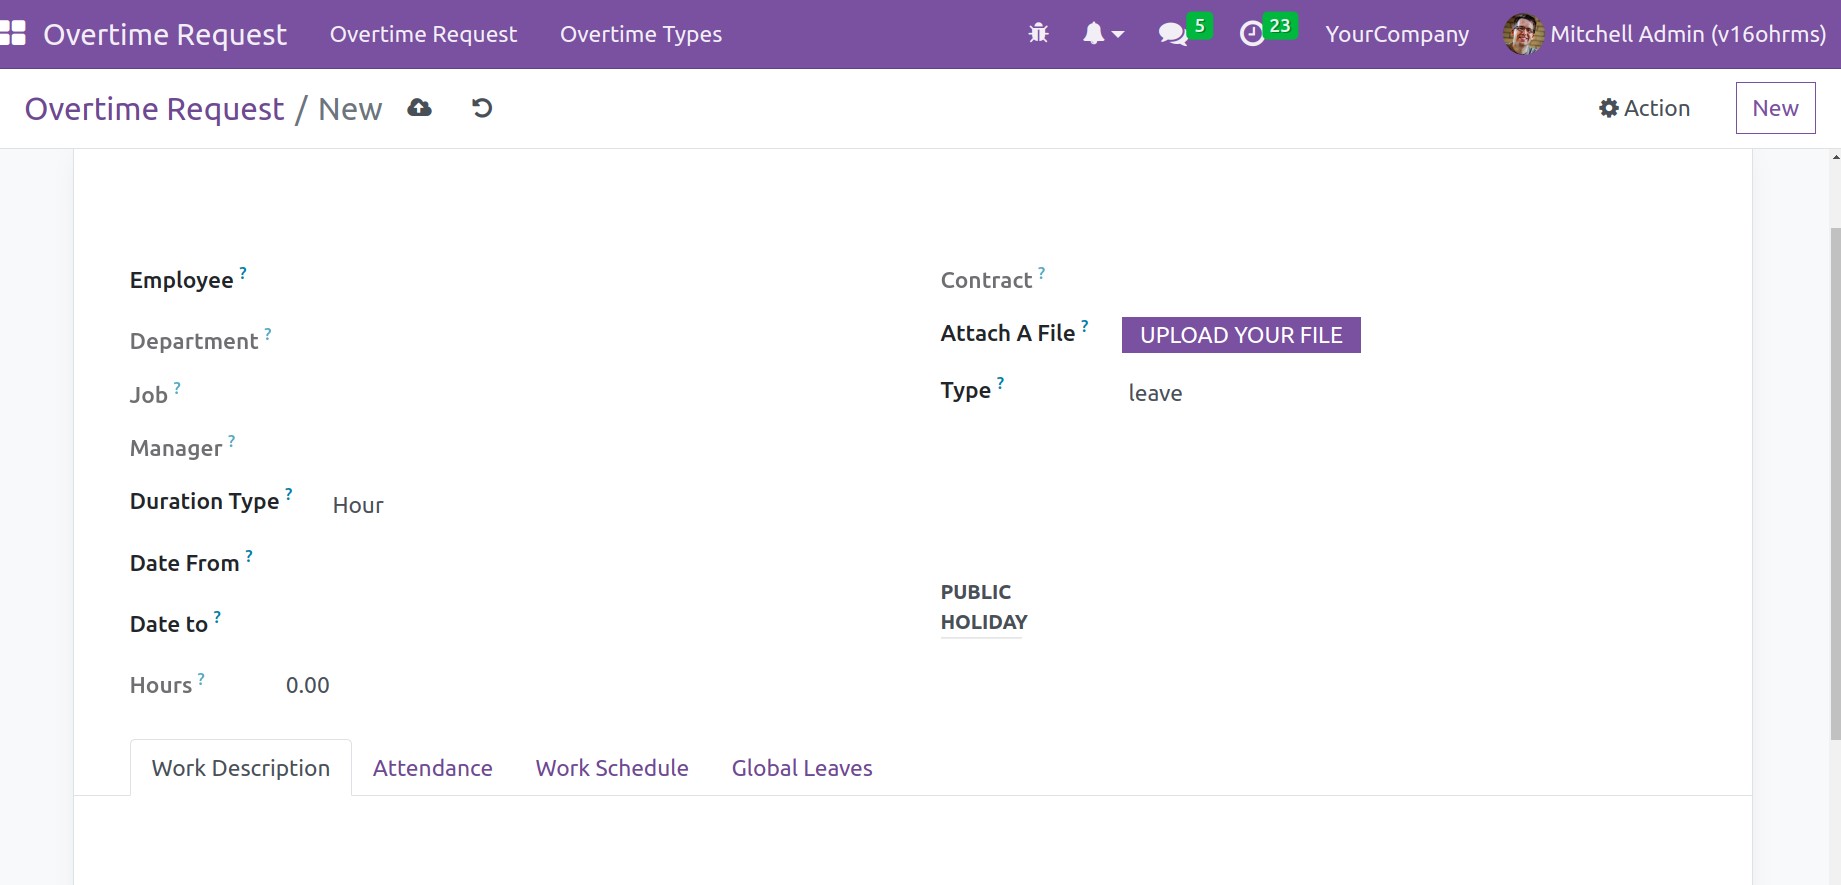Discard changes using the undo arrow icon
1841x885 pixels.
pos(482,108)
